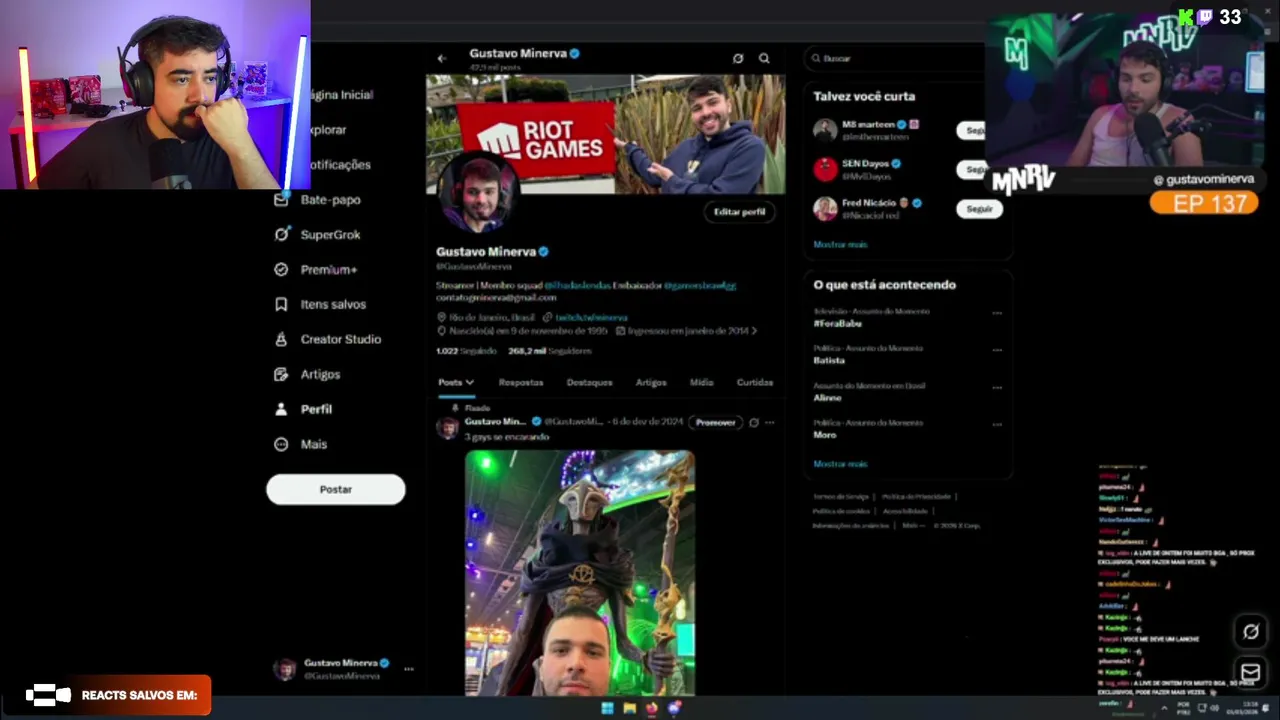Open 268,2 mil Seguidores list

click(x=550, y=352)
